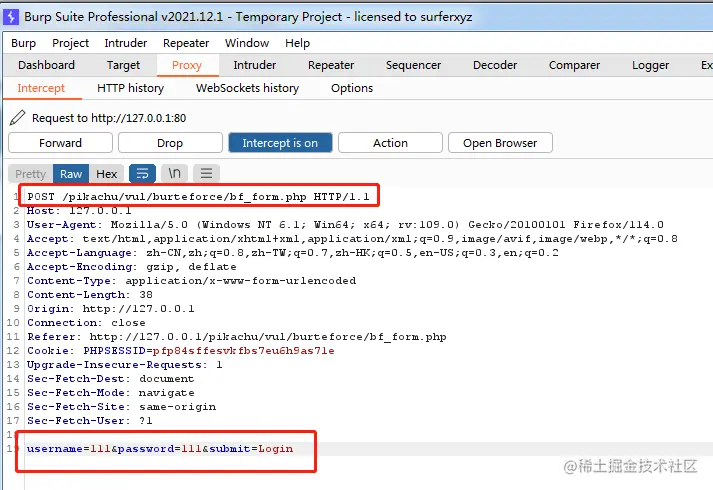Toggle the Intercept is on button
Image resolution: width=713 pixels, height=490 pixels.
280,143
